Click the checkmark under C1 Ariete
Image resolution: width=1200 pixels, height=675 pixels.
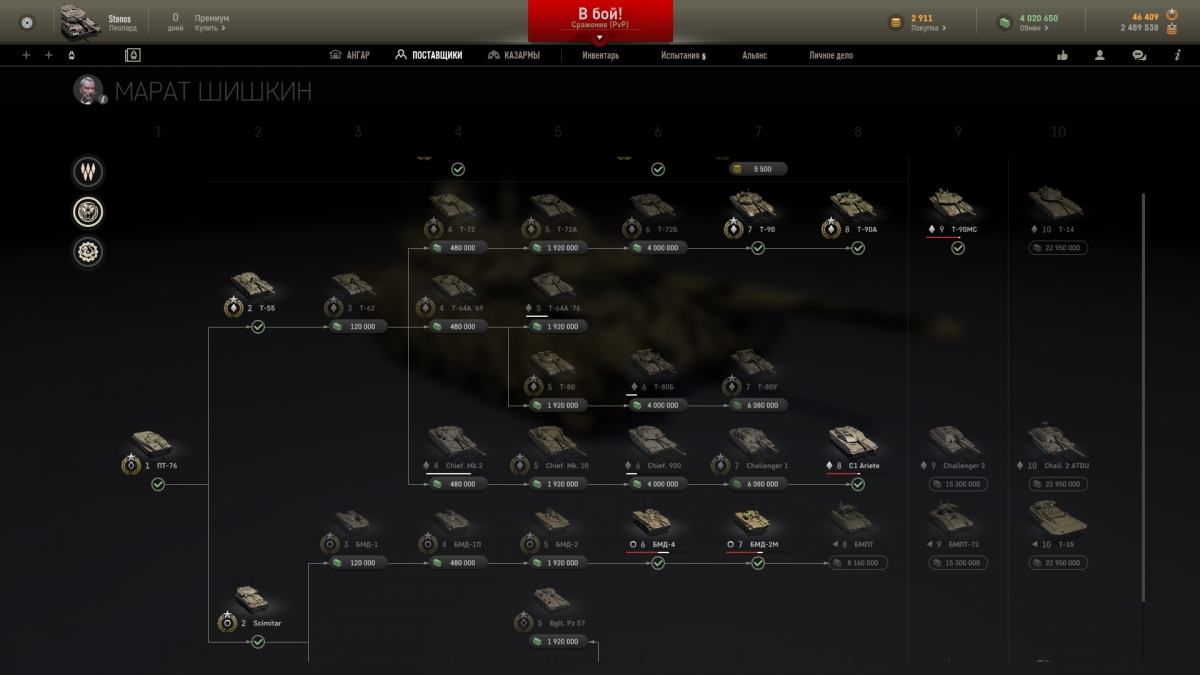click(858, 484)
